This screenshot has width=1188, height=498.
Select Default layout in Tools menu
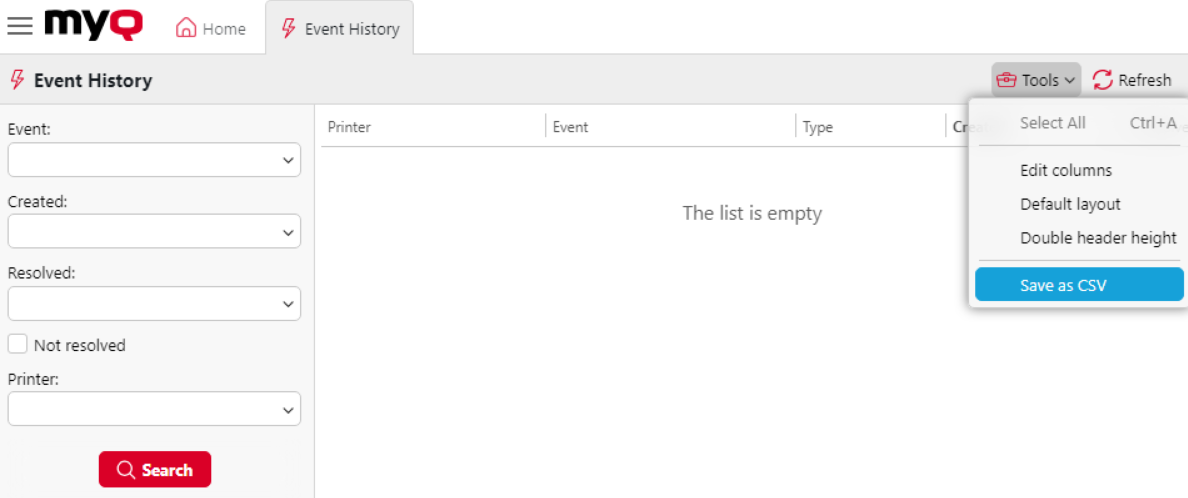tap(1070, 204)
